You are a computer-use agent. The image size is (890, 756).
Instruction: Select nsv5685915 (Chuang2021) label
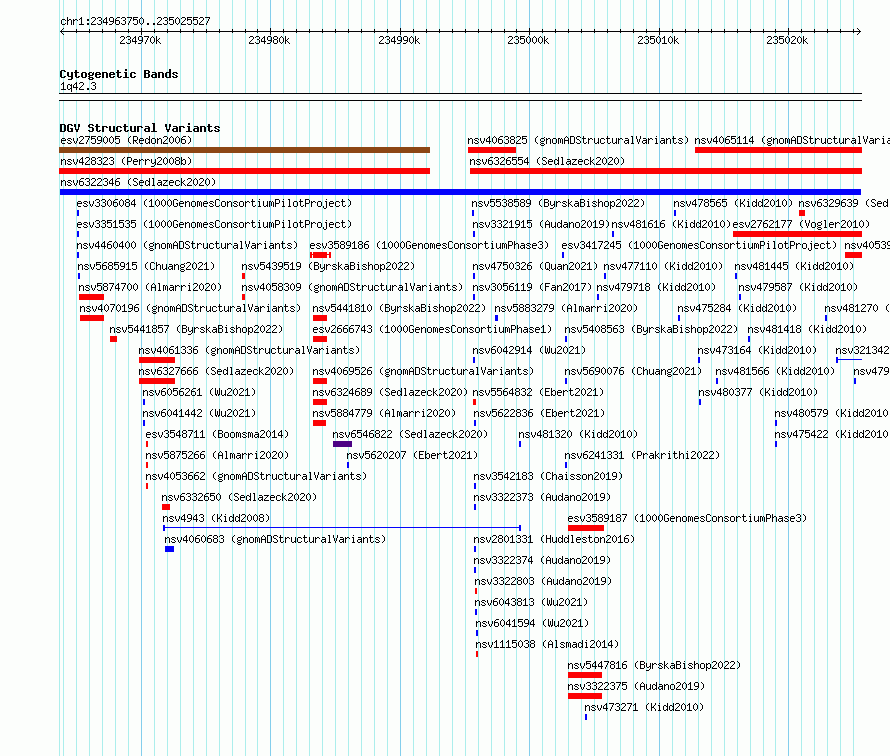click(146, 266)
